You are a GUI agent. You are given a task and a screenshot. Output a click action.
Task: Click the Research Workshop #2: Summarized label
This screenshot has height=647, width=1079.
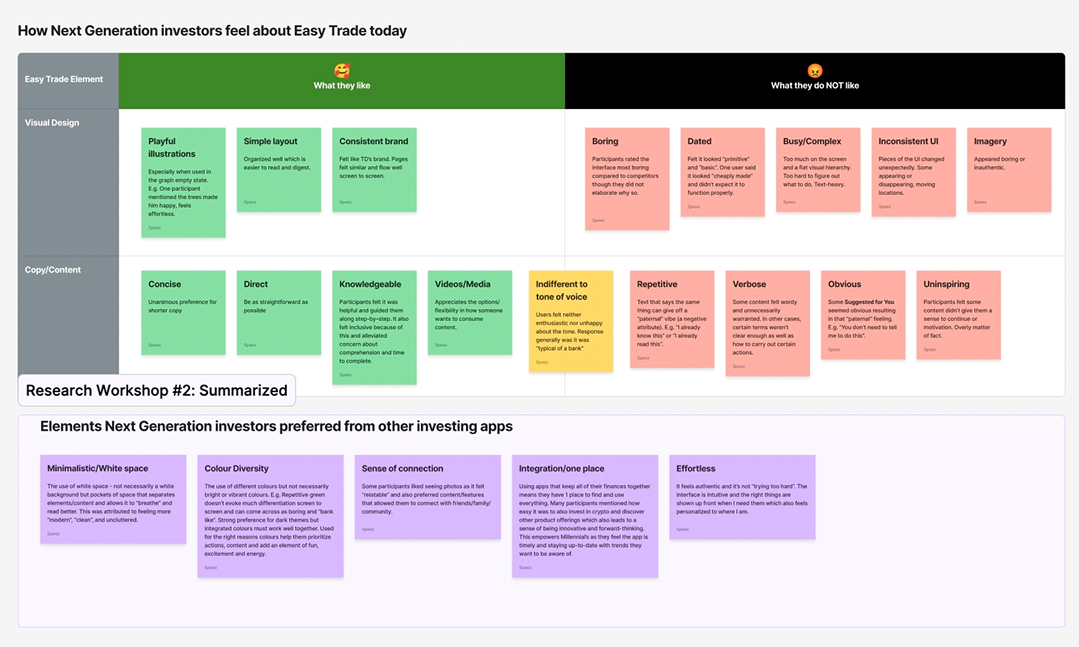tap(157, 390)
